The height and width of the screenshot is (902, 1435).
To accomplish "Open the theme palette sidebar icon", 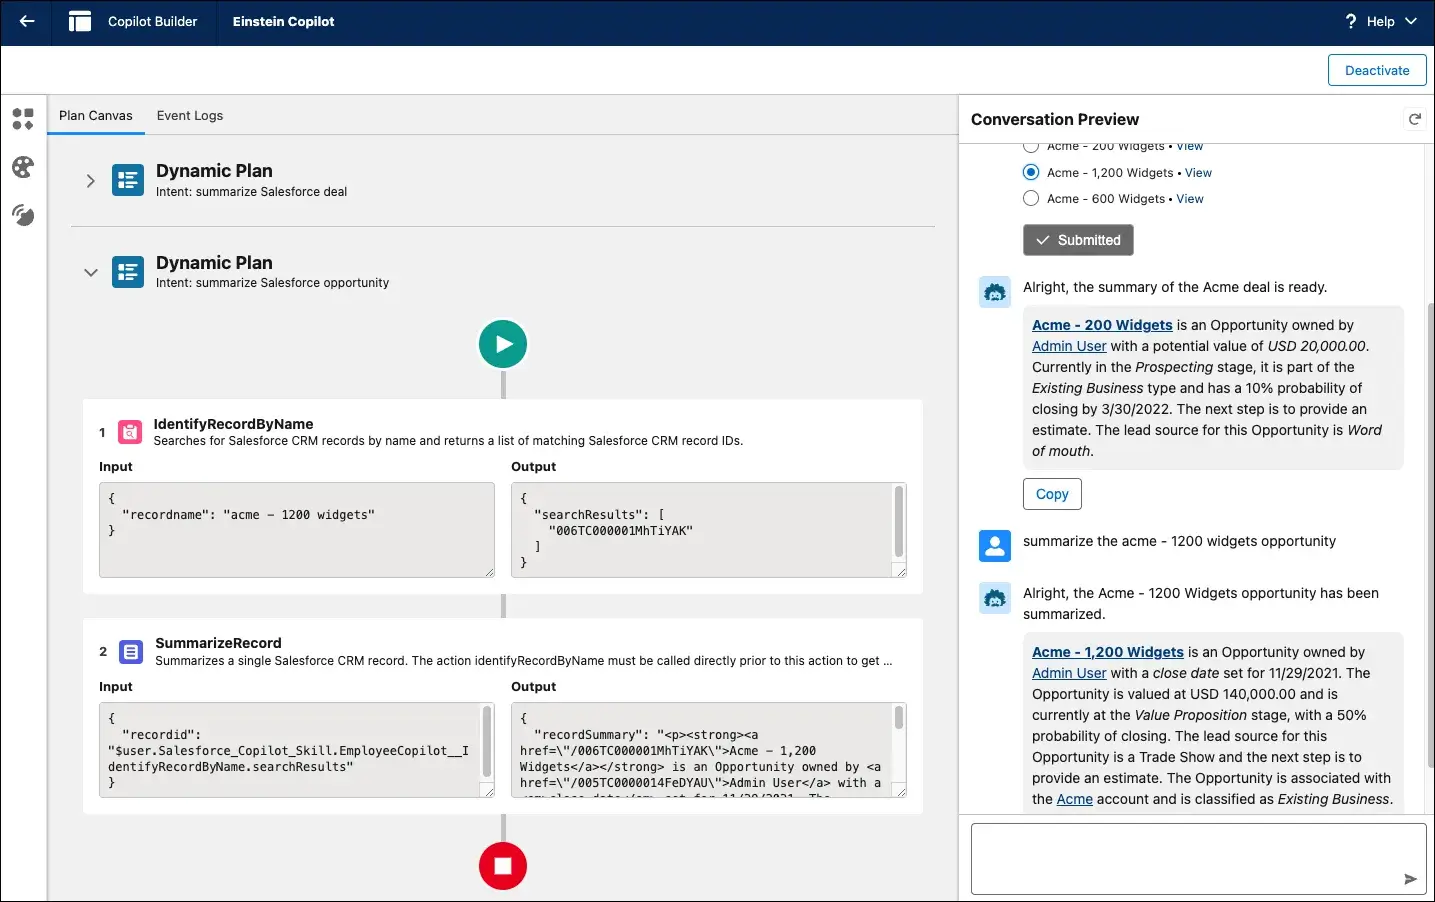I will click(x=23, y=167).
